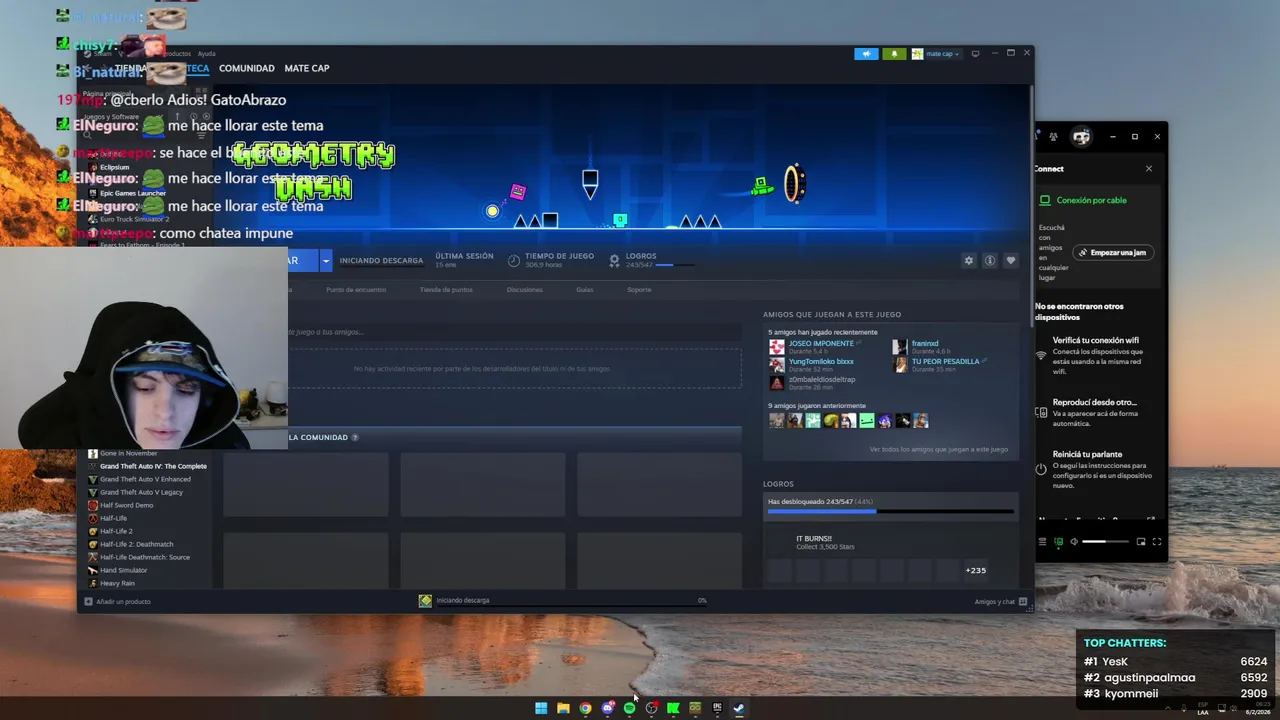1280x720 pixels.
Task: Click the achievements unlocked progress bar 243/547
Action: point(890,511)
